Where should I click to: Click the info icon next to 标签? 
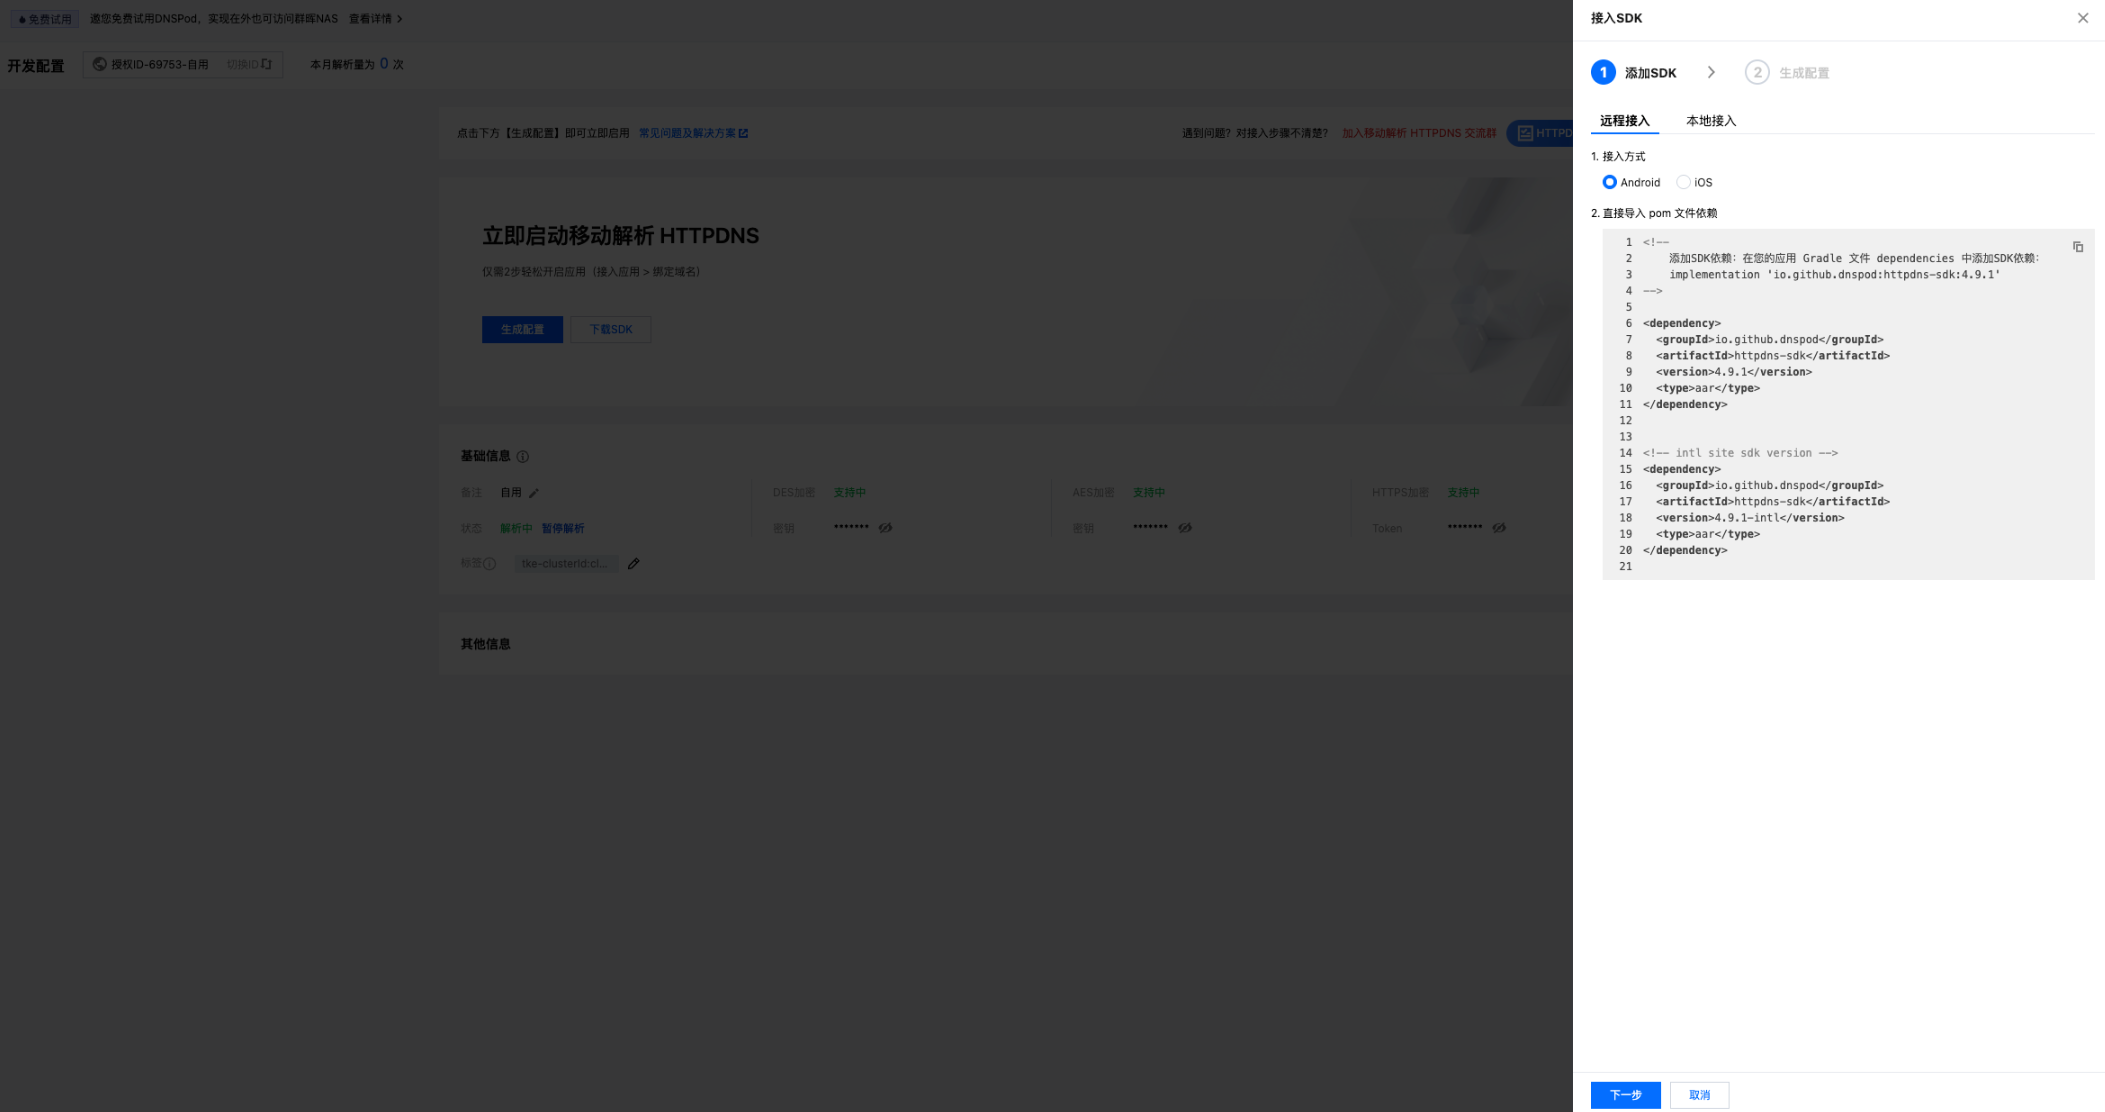point(490,564)
